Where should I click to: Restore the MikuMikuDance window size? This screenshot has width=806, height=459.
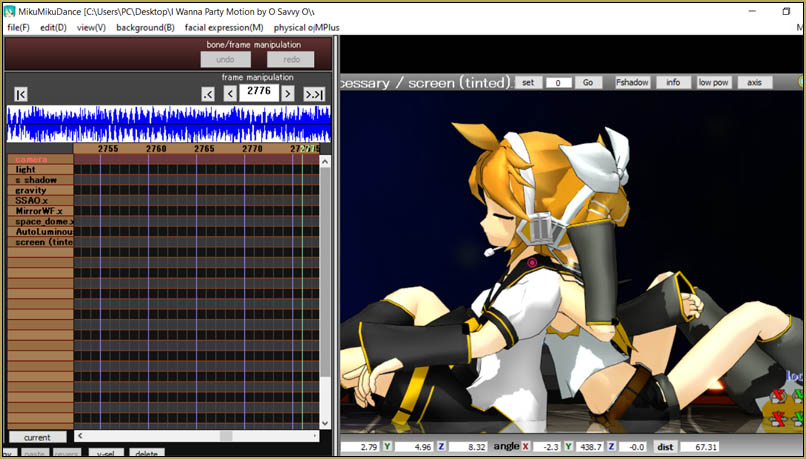click(x=786, y=11)
